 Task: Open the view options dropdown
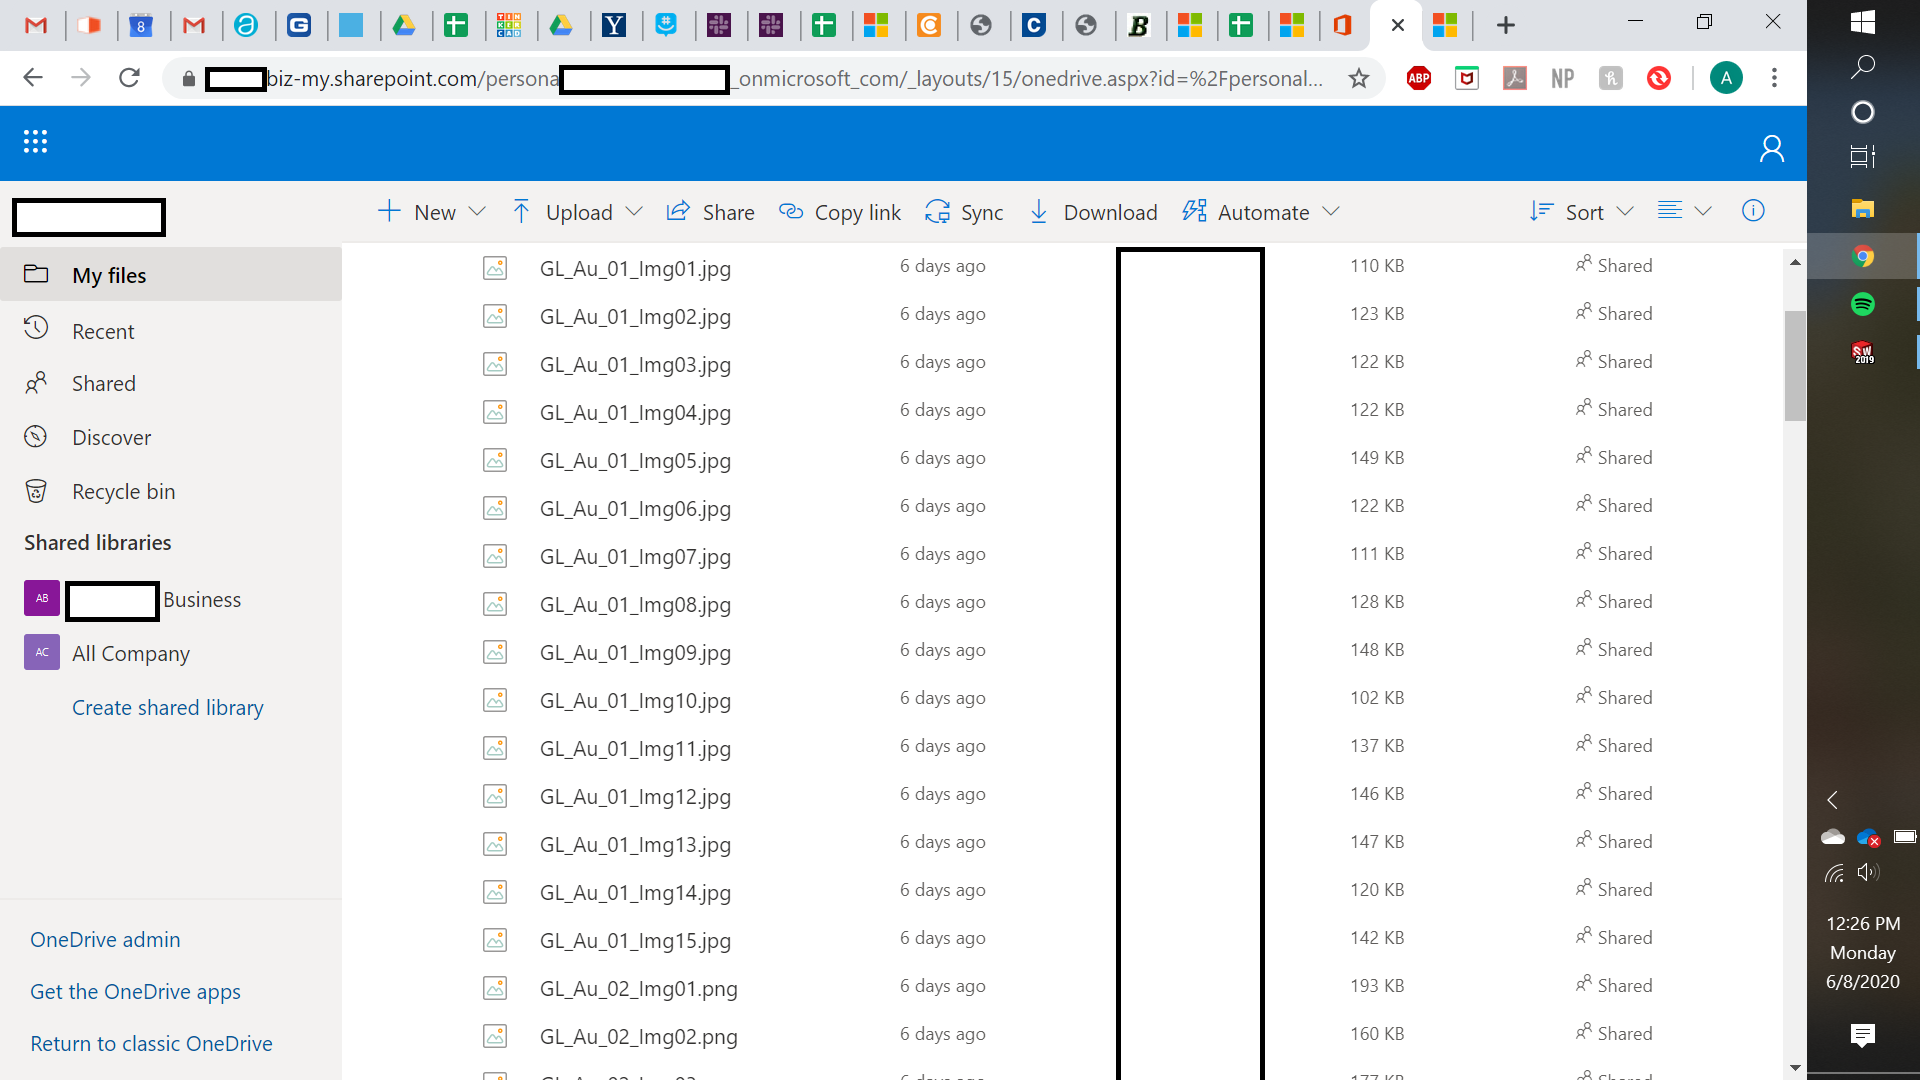tap(1703, 211)
